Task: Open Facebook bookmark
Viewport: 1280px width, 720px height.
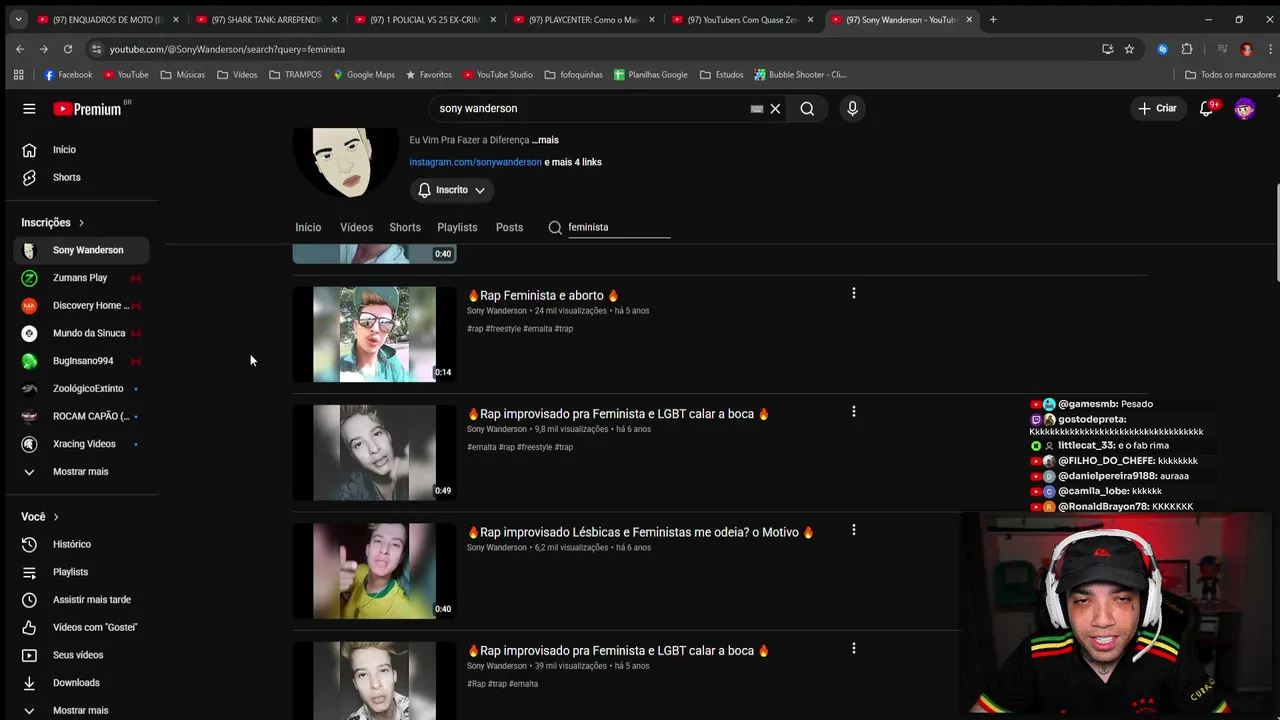Action: [x=67, y=75]
